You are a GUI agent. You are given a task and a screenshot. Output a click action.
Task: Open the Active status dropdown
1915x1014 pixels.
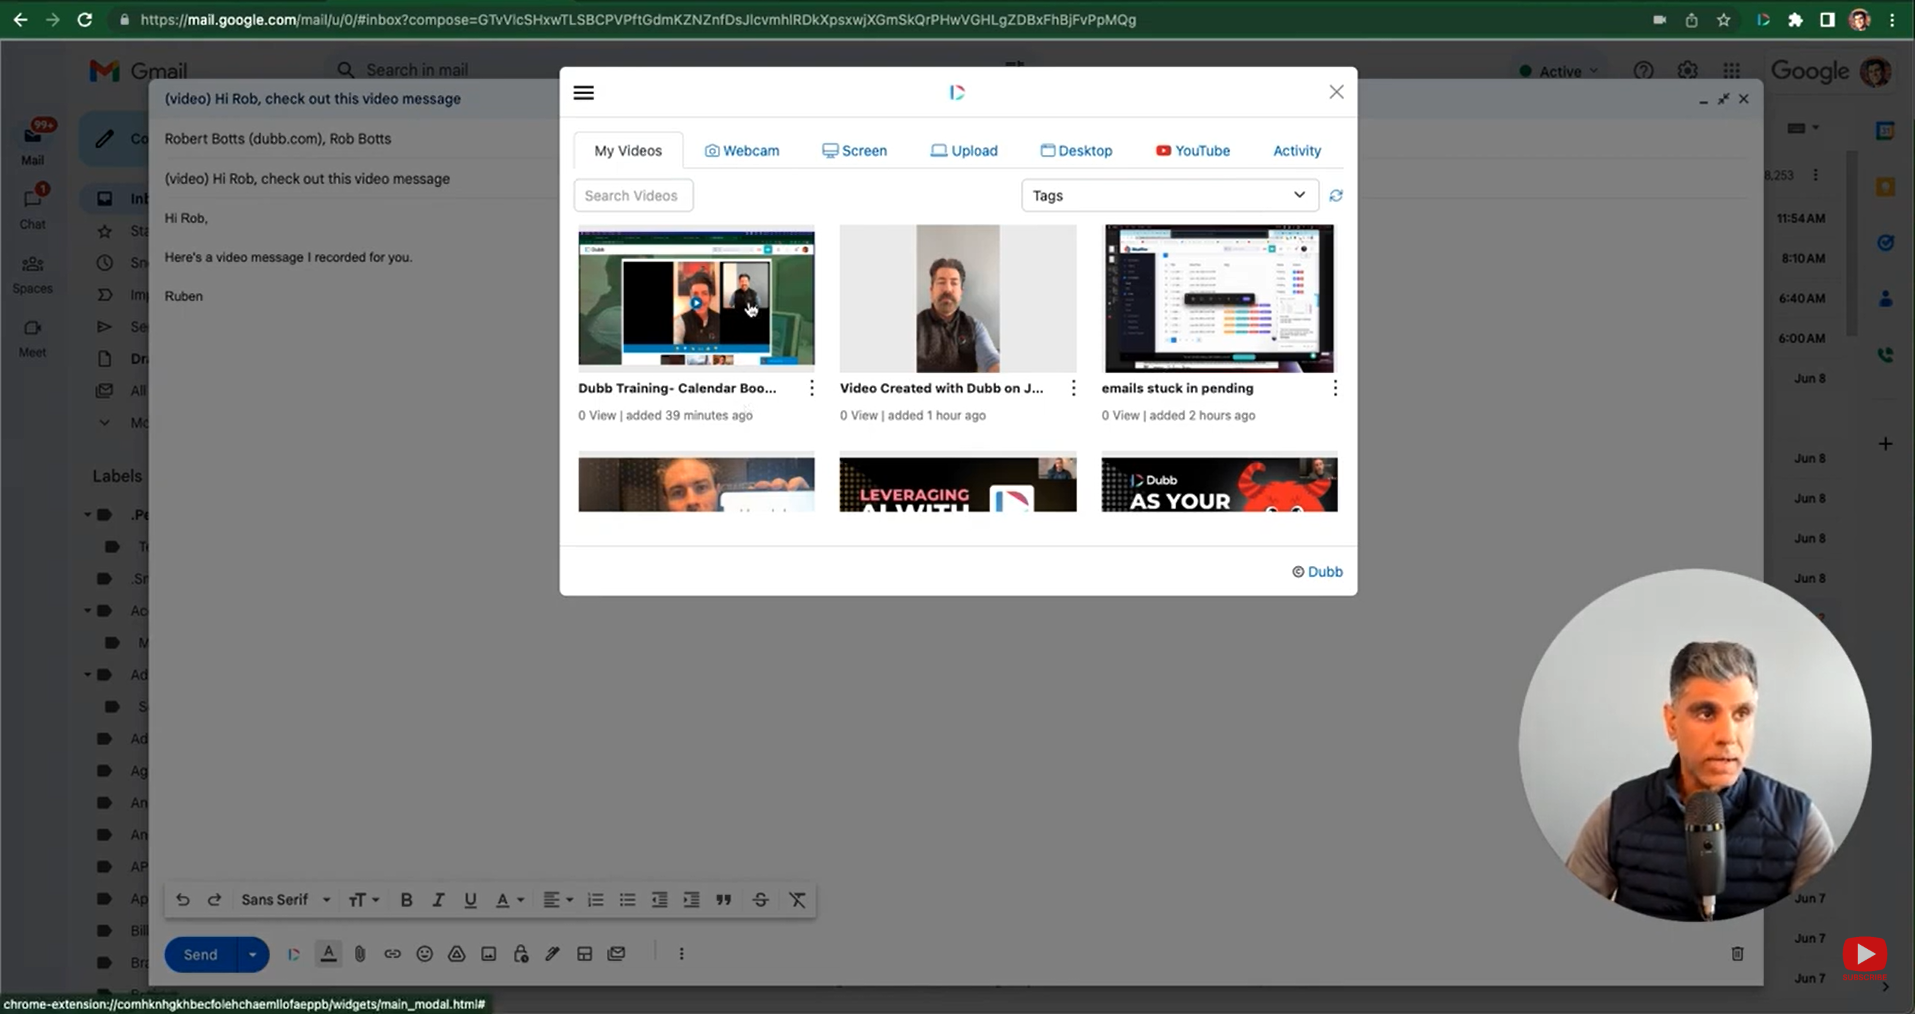(1558, 71)
